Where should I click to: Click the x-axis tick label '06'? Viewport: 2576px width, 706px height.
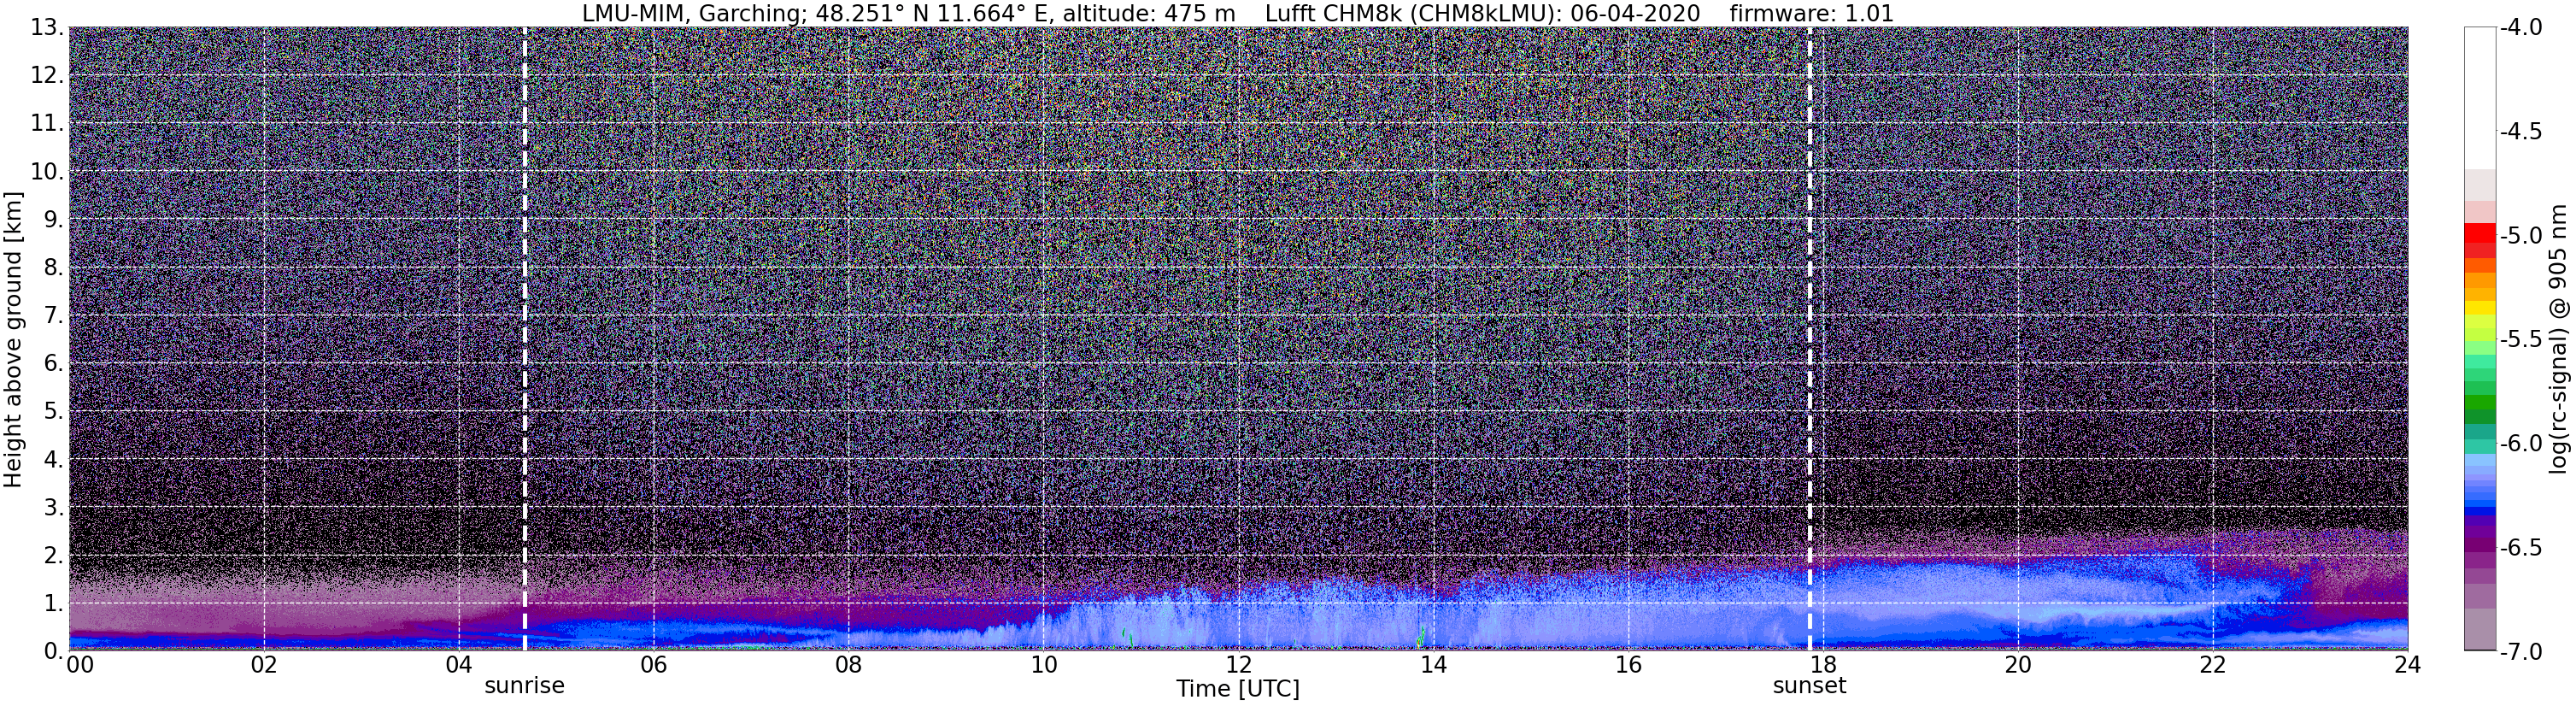tap(653, 665)
